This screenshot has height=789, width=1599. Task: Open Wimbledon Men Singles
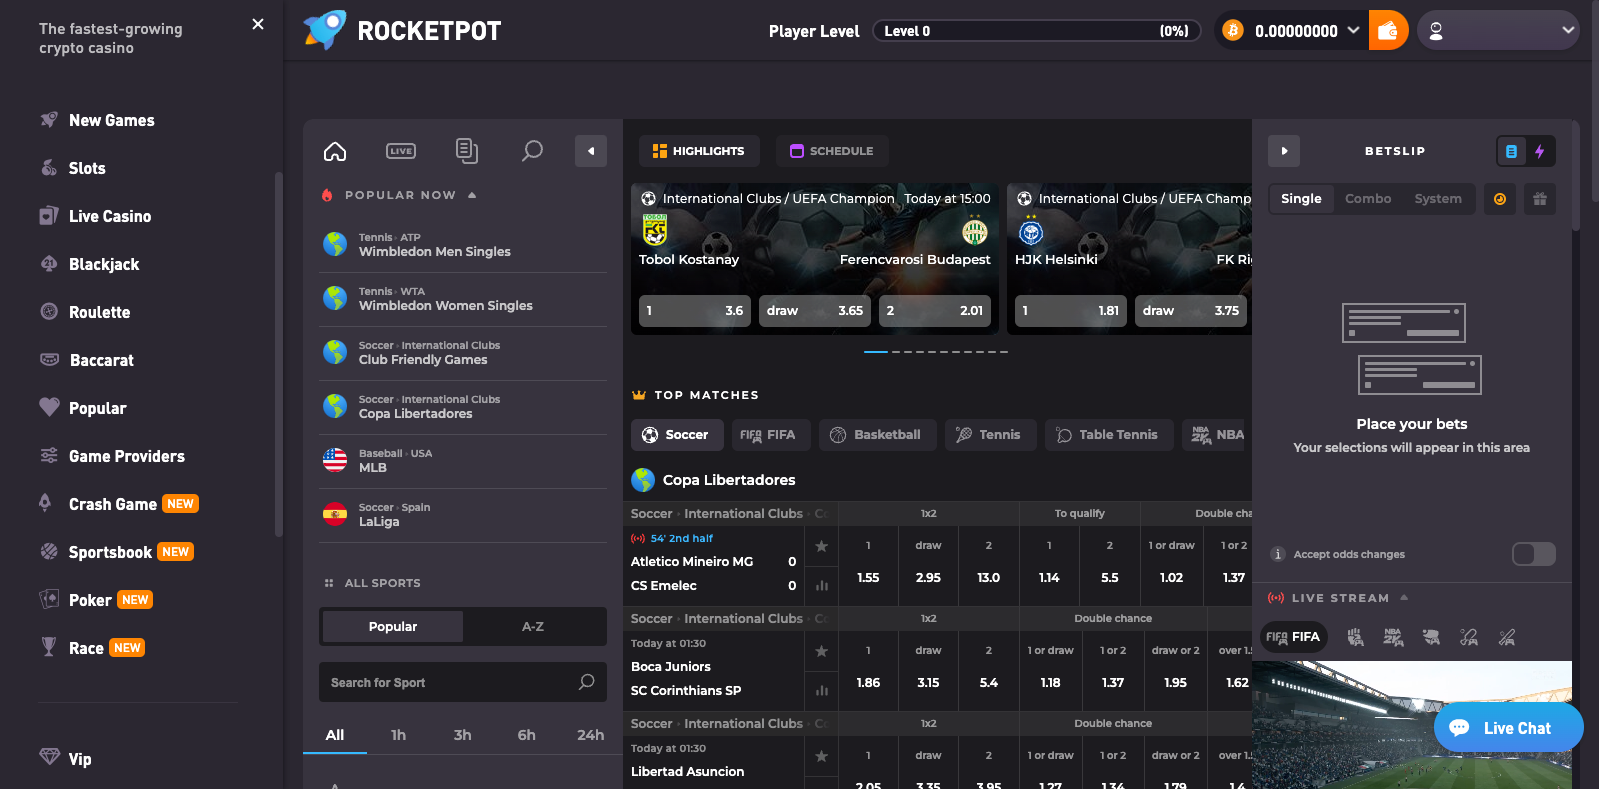(x=463, y=245)
